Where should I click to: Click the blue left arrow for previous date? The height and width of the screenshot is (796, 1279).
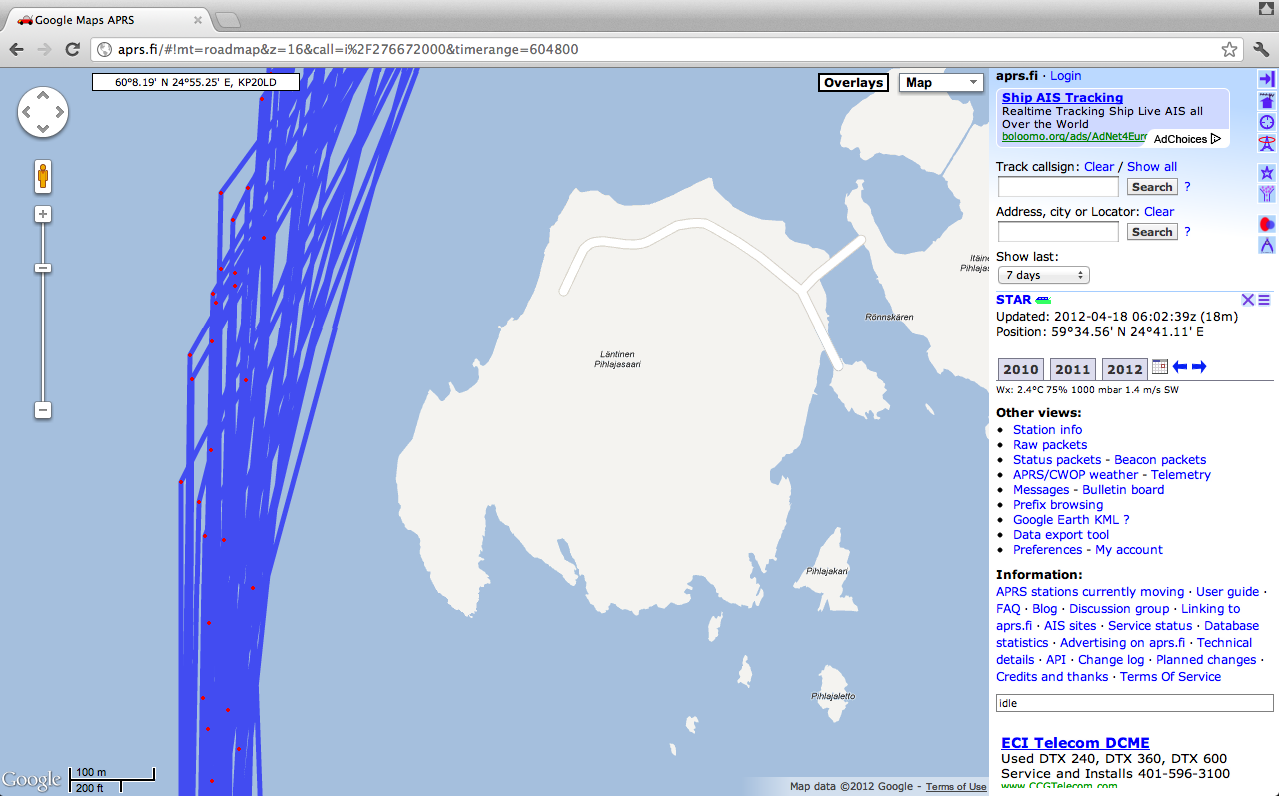tap(1180, 367)
